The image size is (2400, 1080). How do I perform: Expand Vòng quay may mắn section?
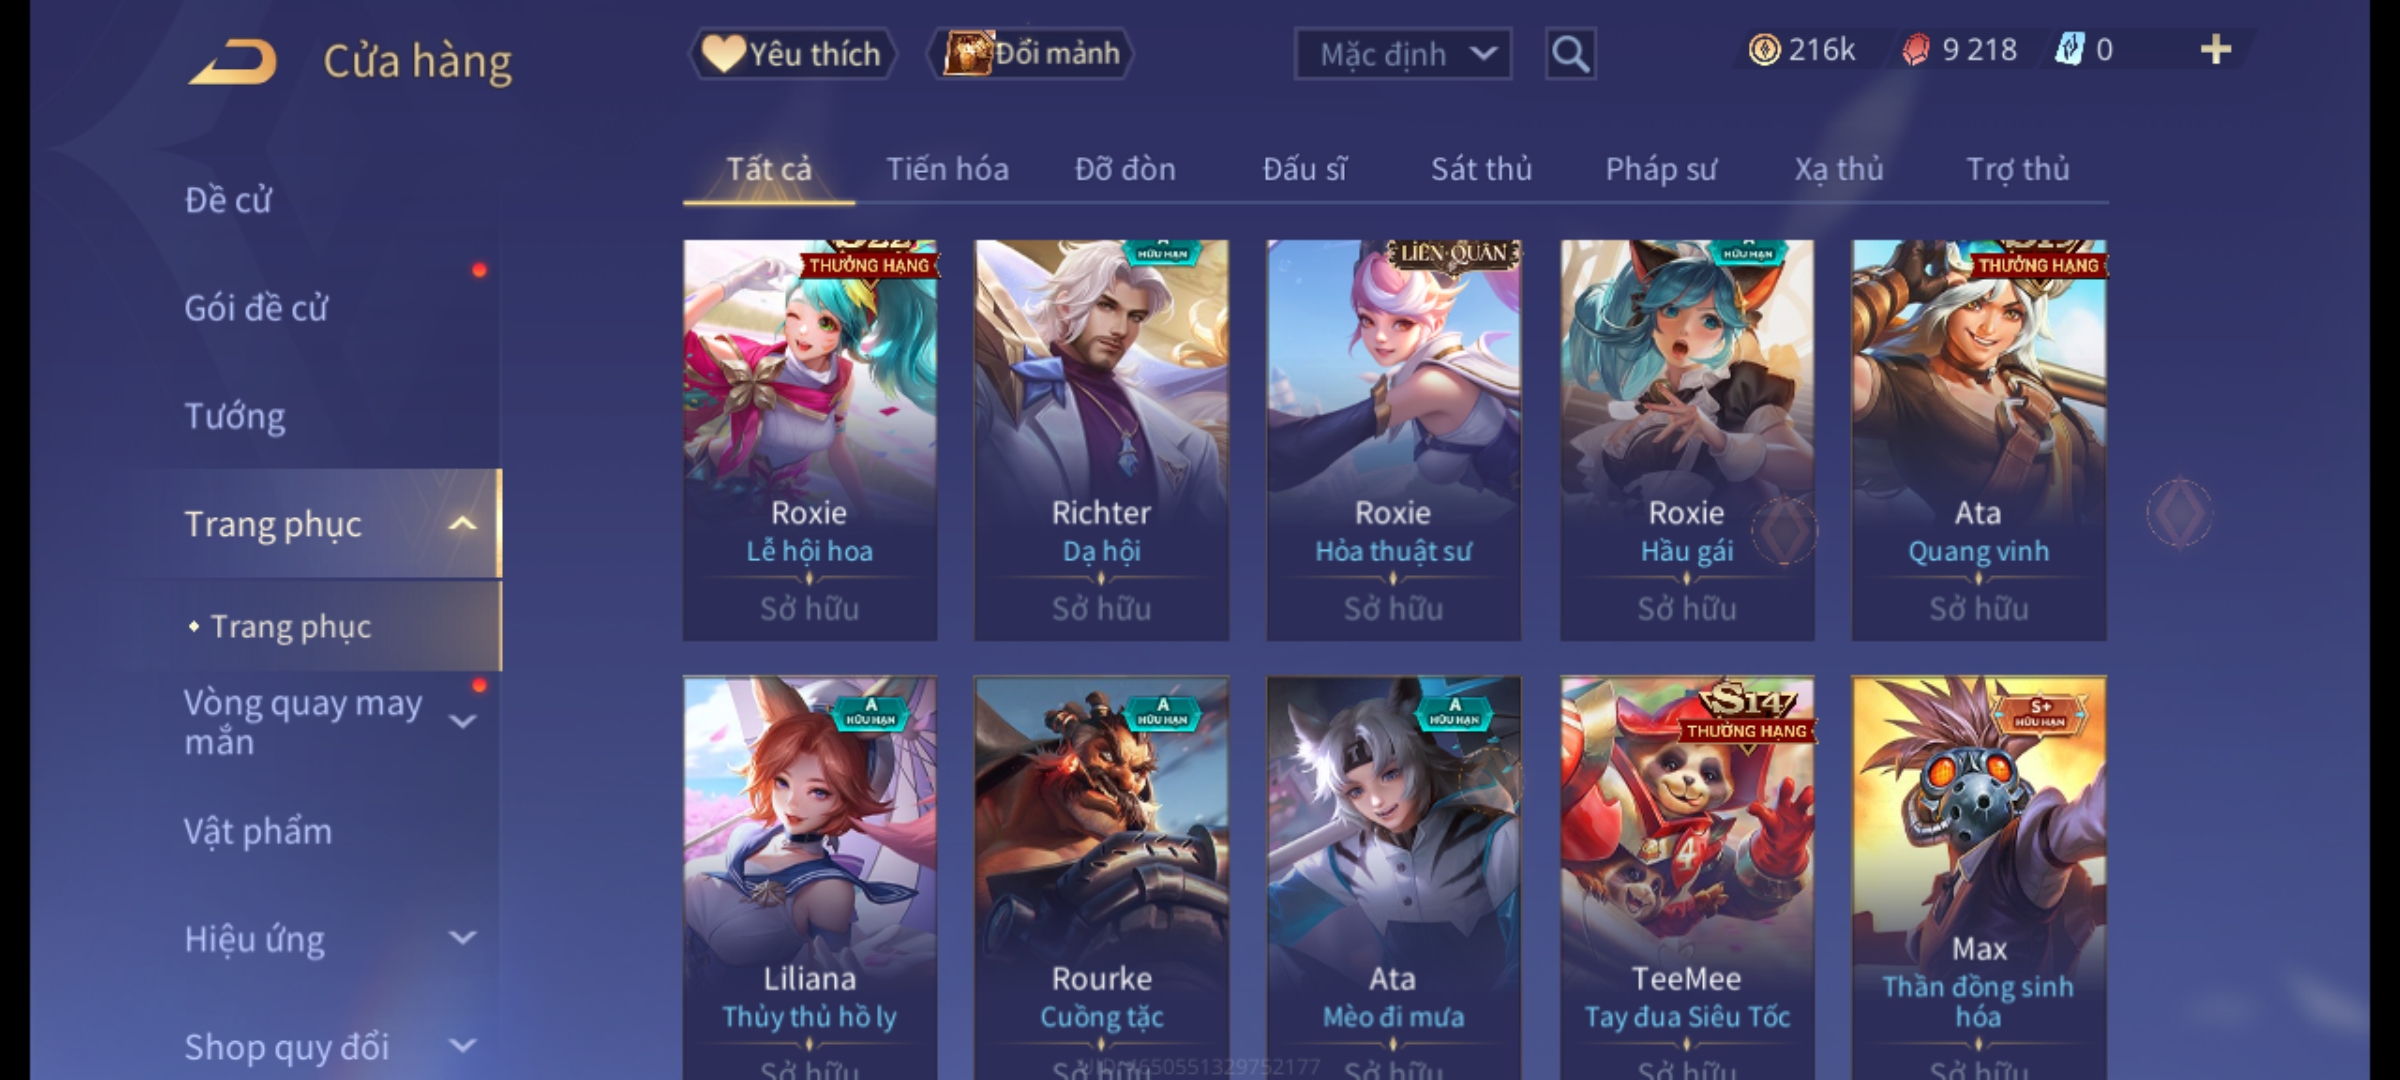coord(462,721)
